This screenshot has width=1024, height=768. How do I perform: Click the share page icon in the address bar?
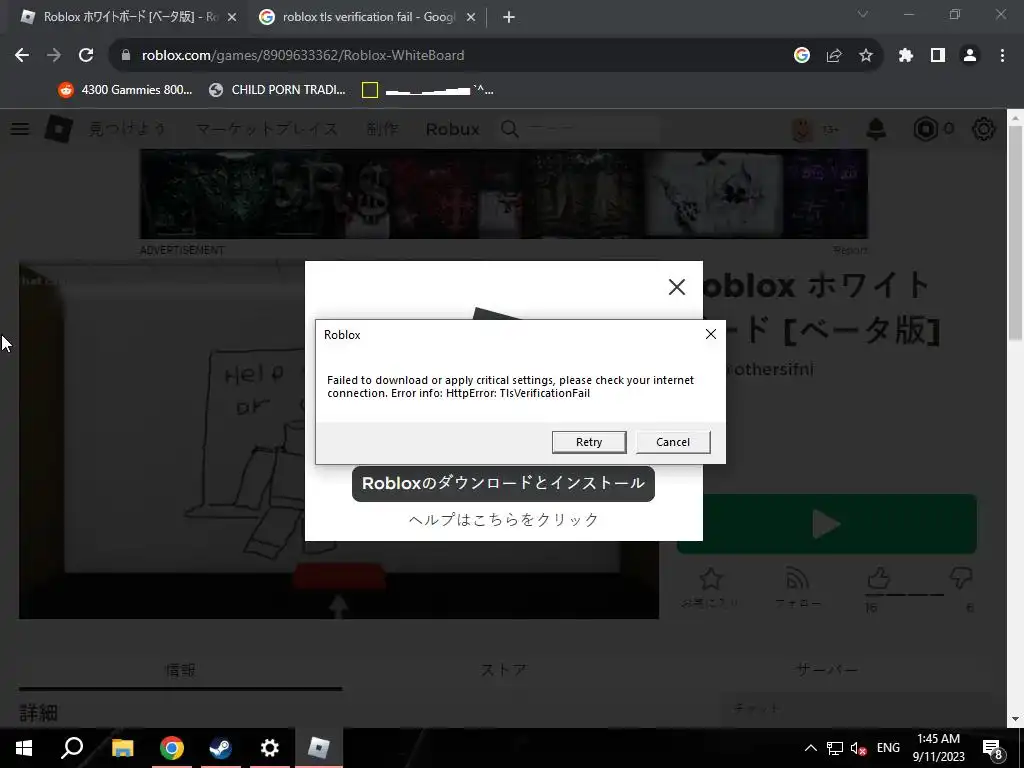pos(834,56)
